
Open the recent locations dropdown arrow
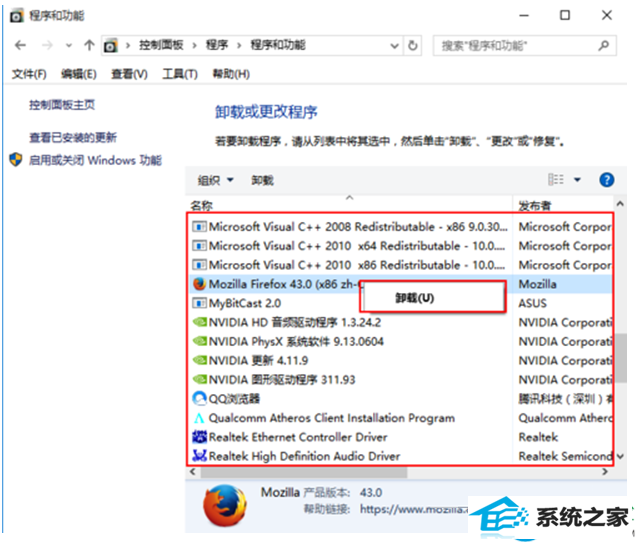(69, 46)
